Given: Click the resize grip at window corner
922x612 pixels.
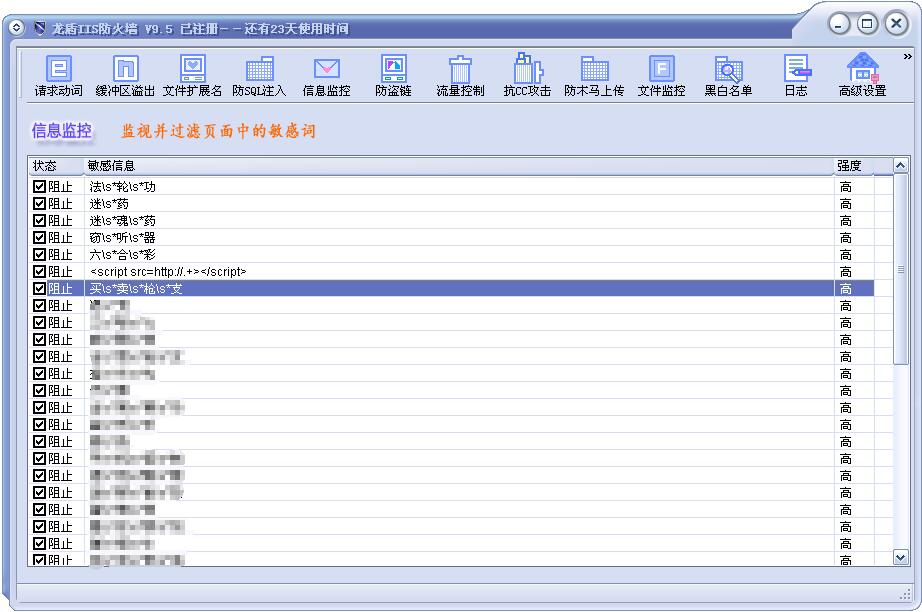Looking at the screenshot, I should [x=905, y=595].
